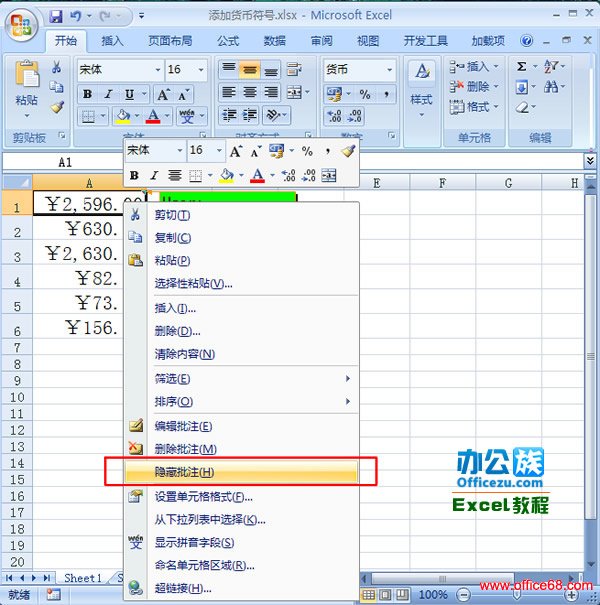Apply ribbon fill color bucket

(123, 116)
